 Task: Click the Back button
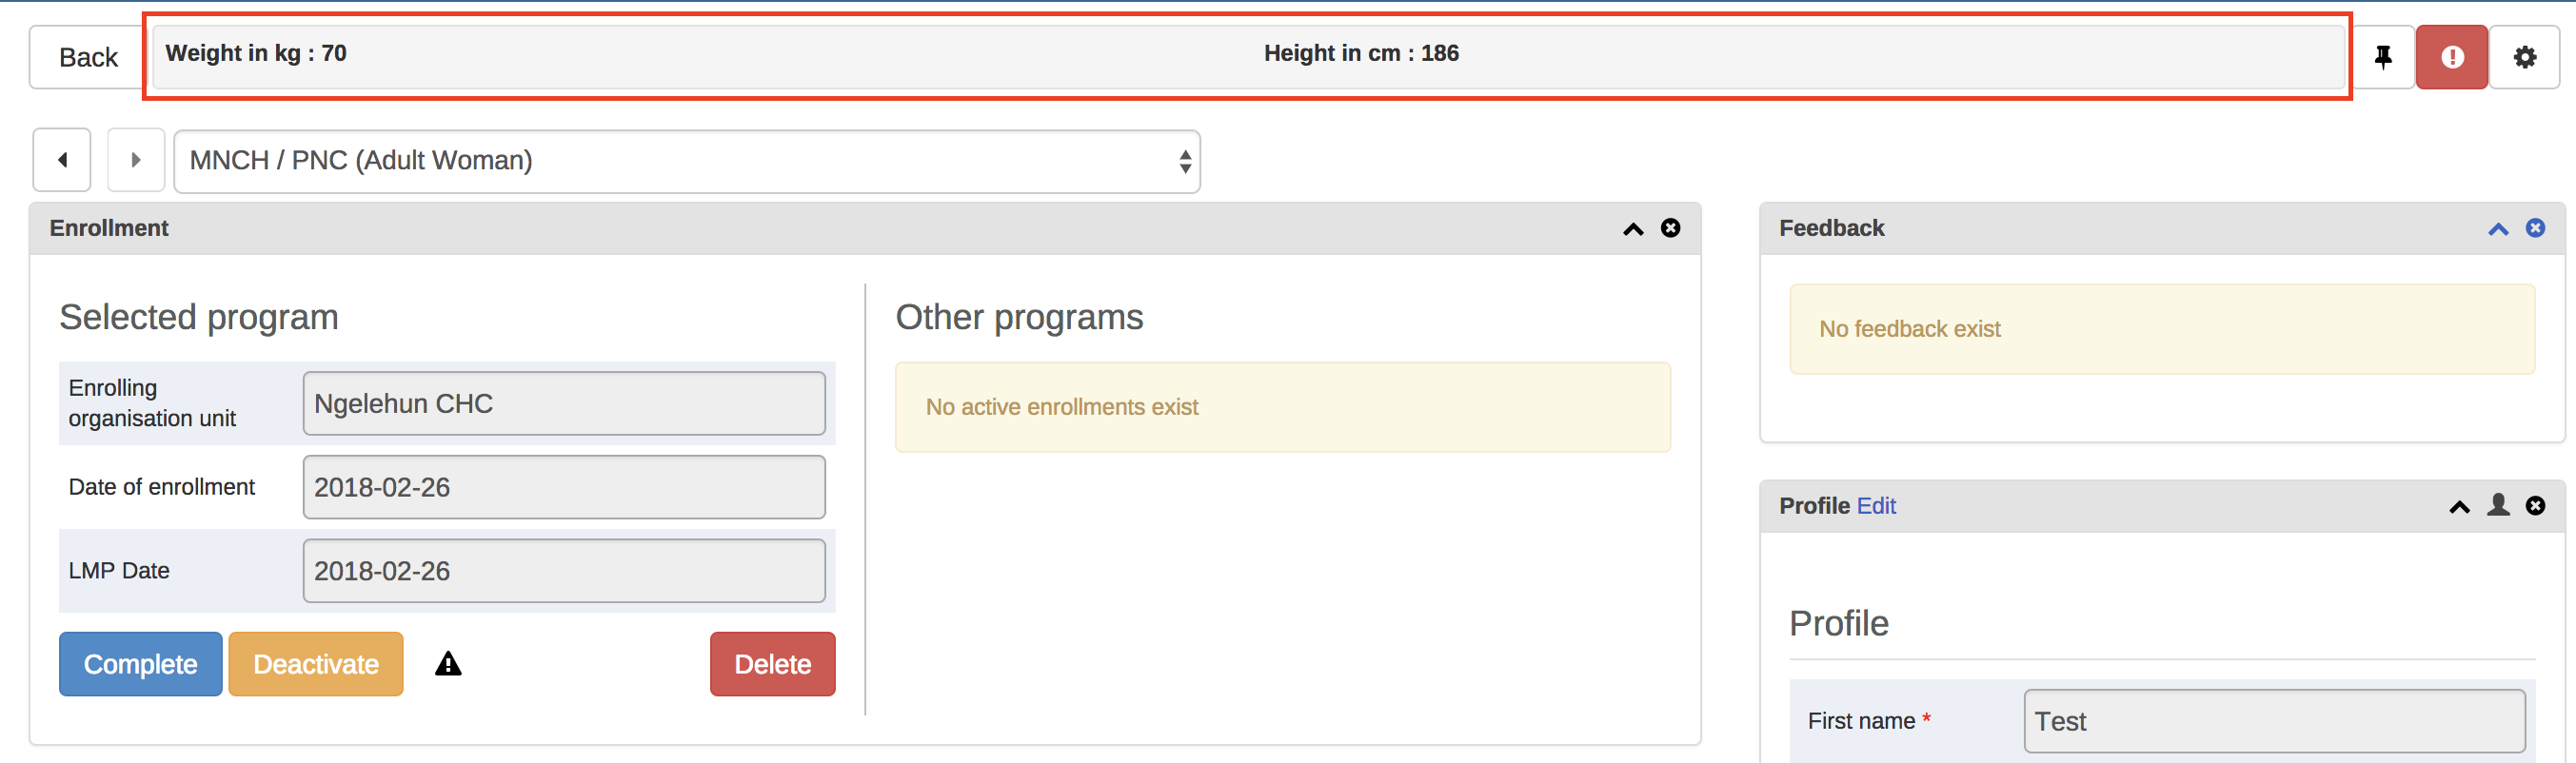coord(88,58)
